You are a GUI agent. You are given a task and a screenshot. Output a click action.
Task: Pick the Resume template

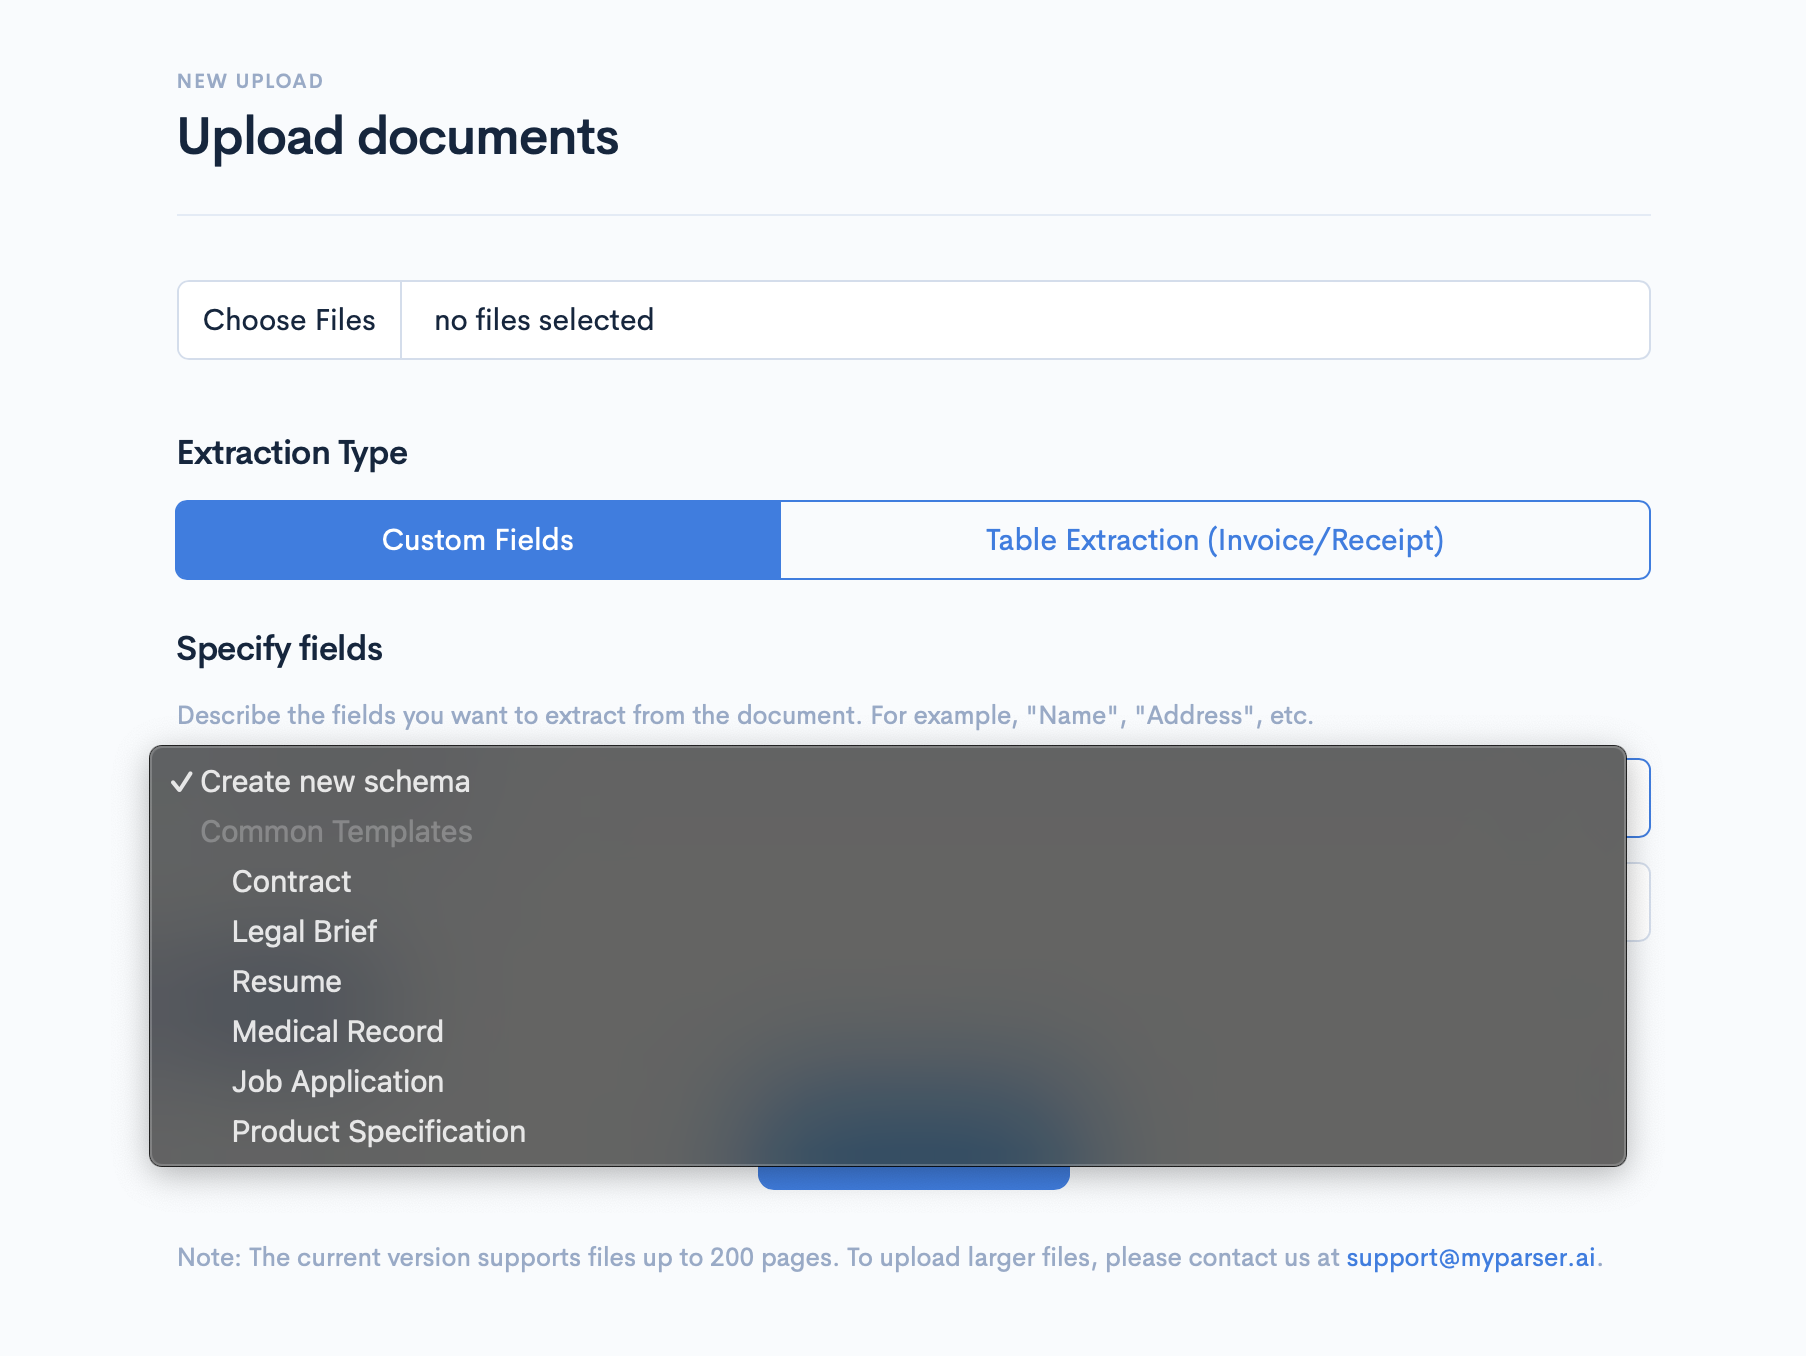[888, 981]
